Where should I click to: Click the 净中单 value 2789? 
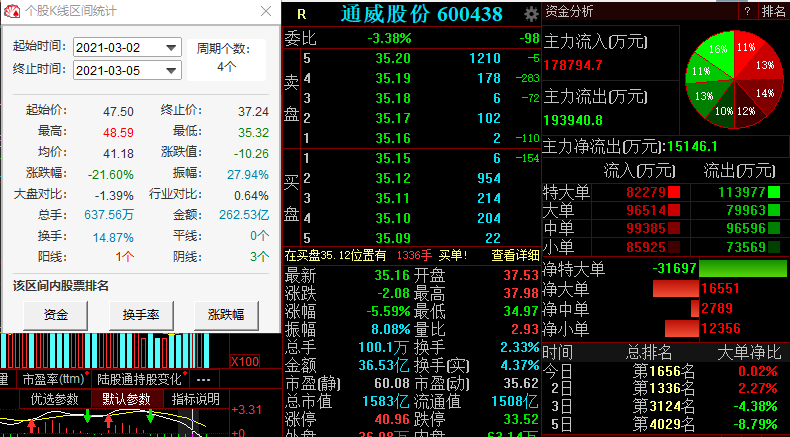pos(717,308)
